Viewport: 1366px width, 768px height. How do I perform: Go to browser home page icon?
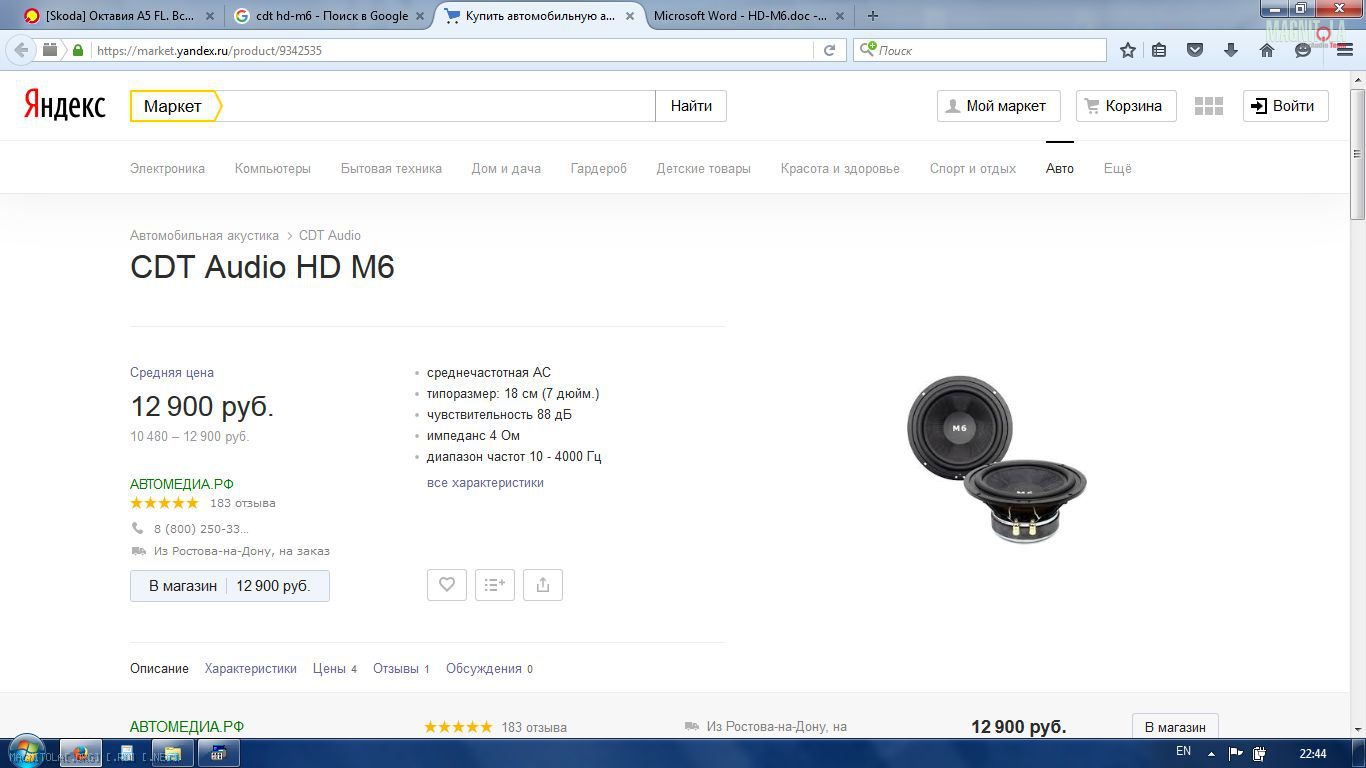[1267, 50]
